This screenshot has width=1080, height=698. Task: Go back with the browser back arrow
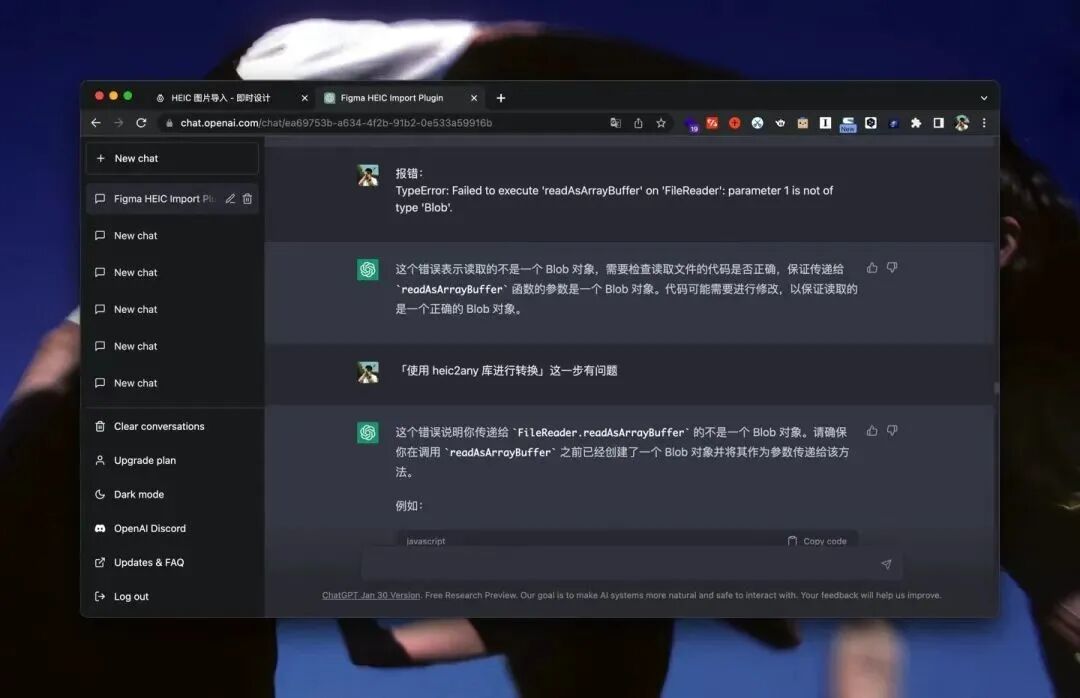(x=96, y=123)
